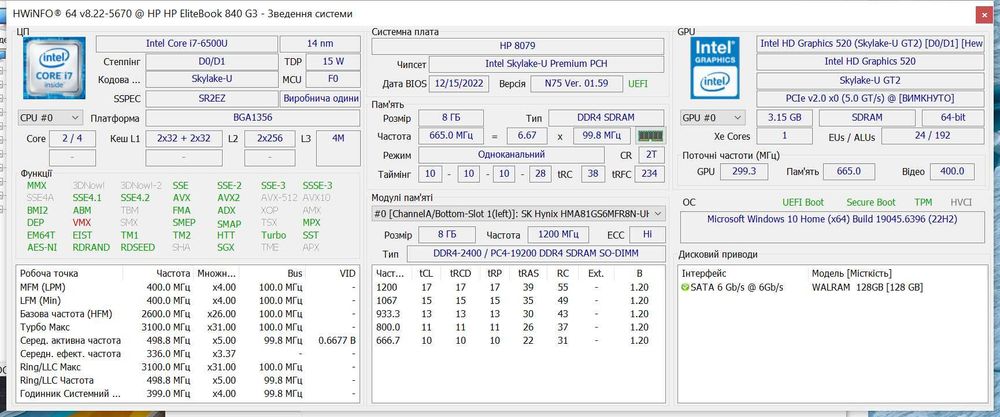Select the Ring/LLC Макс row
Screen dimensions: 1000x417
click(x=188, y=367)
